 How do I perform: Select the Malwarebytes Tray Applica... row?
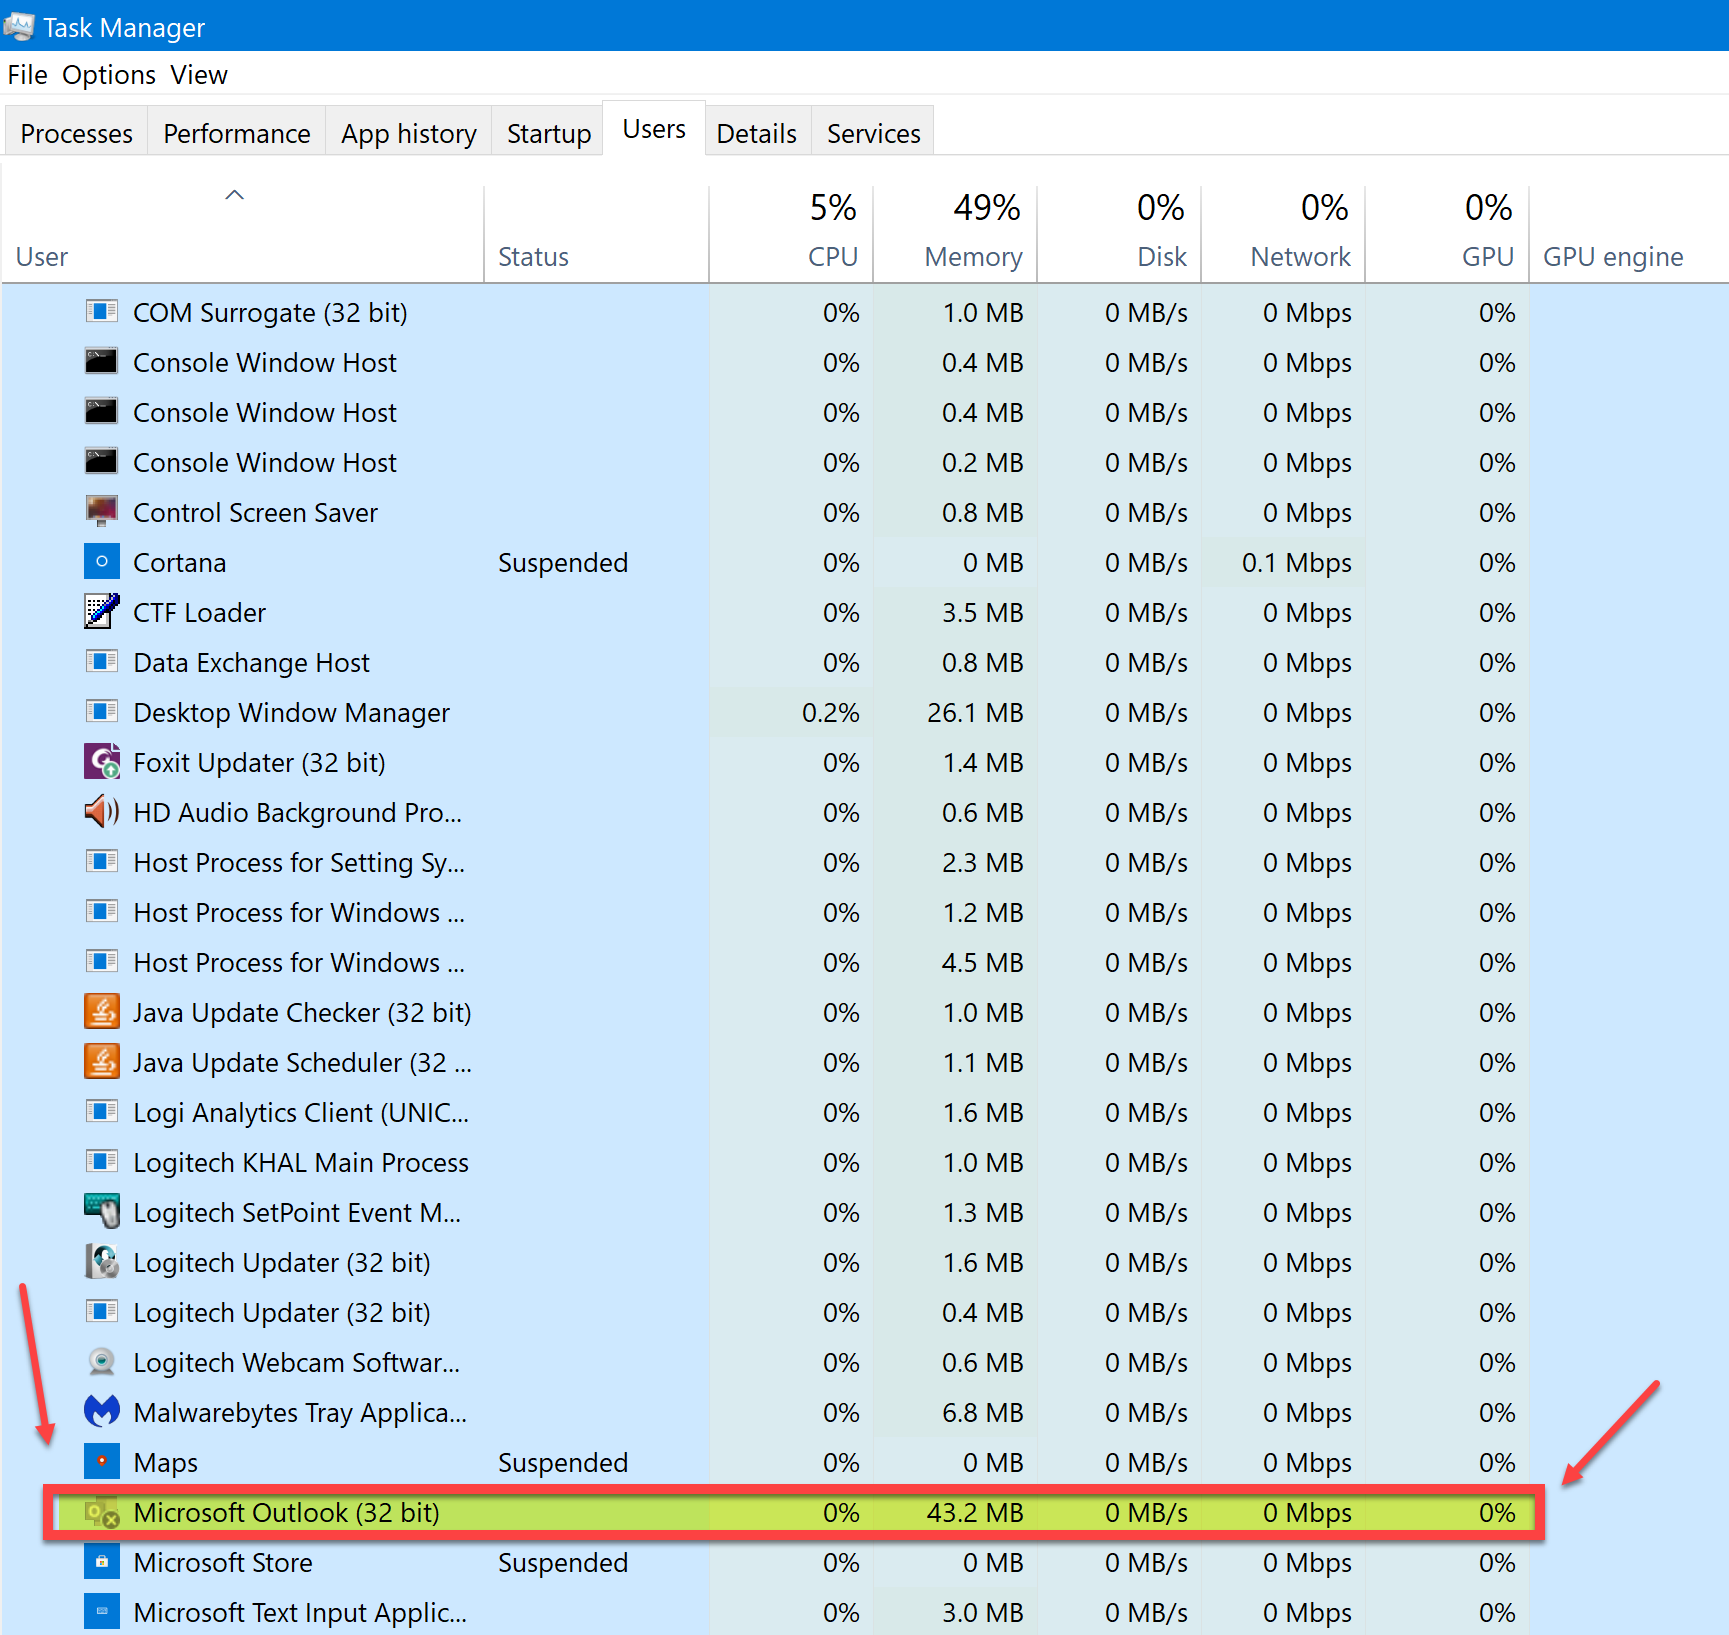pyautogui.click(x=864, y=1412)
